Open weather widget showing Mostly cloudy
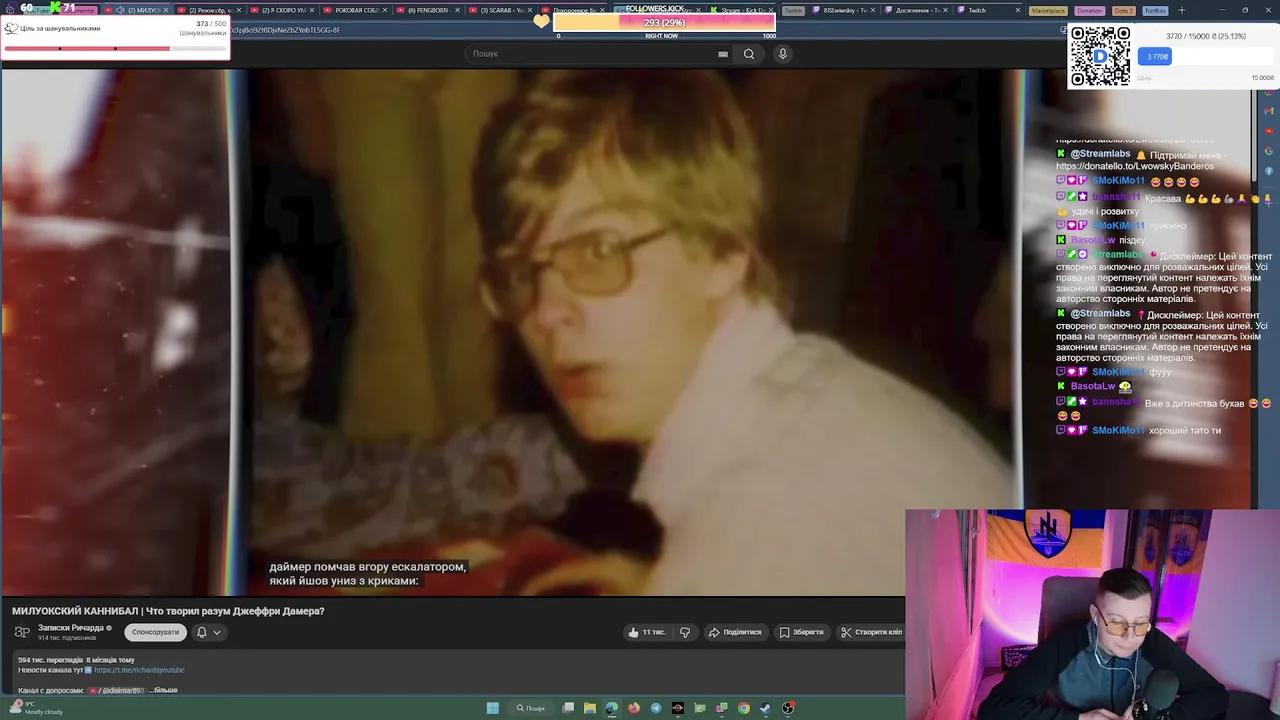1280x720 pixels. (36, 708)
